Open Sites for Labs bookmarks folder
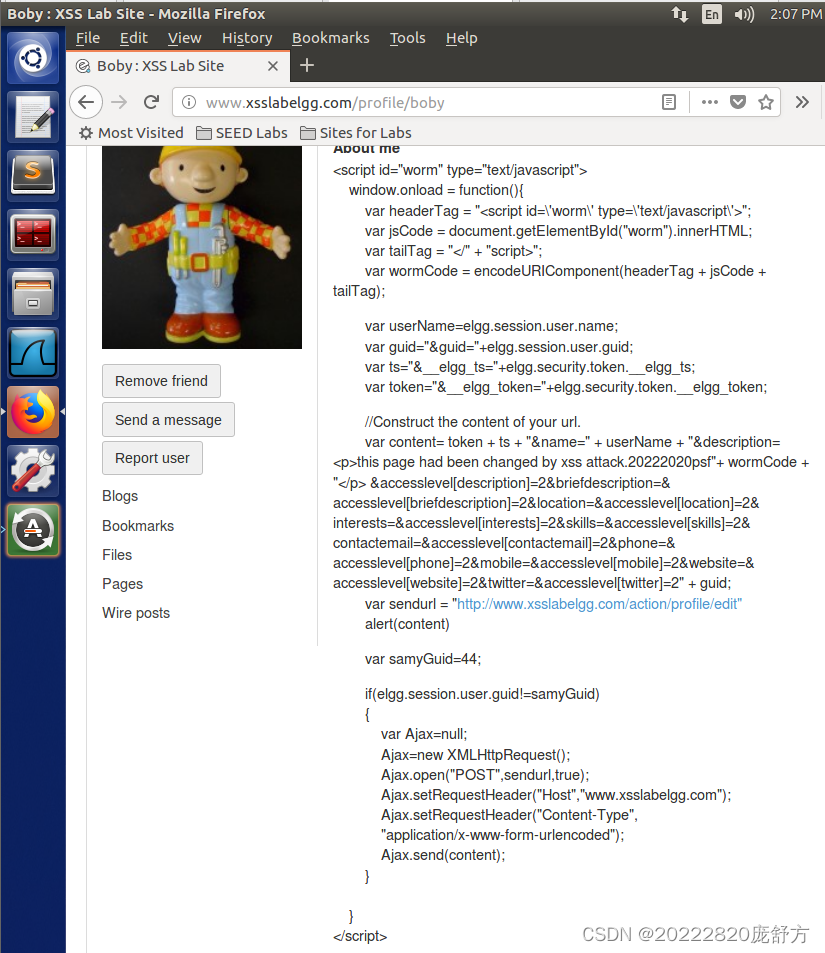This screenshot has width=825, height=953. 356,133
